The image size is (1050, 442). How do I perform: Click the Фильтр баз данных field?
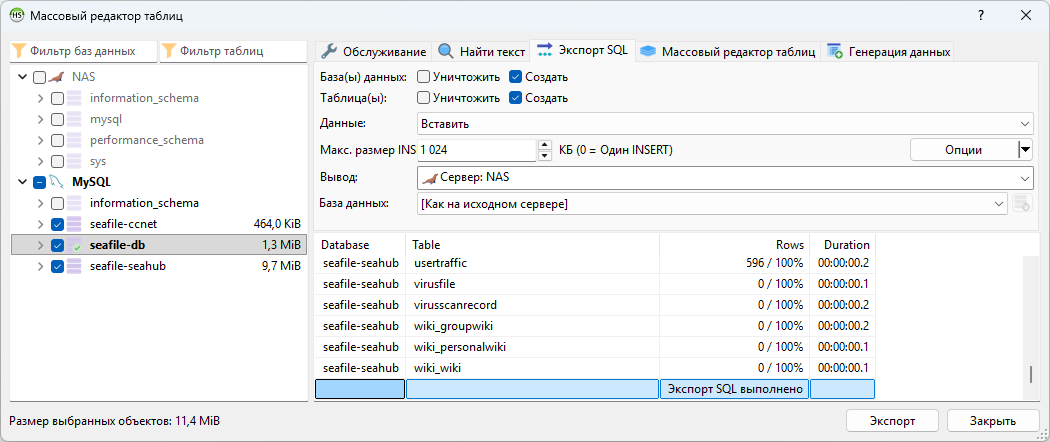[x=83, y=51]
